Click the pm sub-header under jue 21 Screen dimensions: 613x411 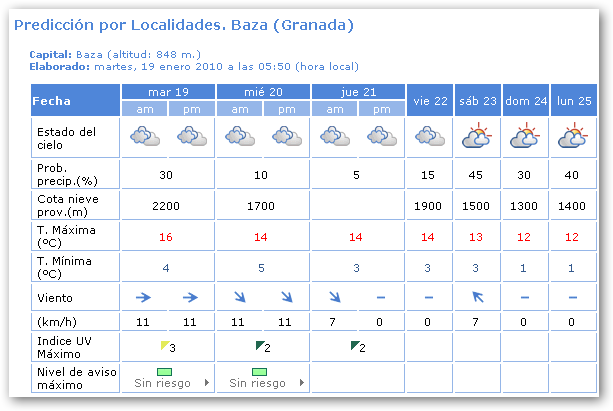382,109
